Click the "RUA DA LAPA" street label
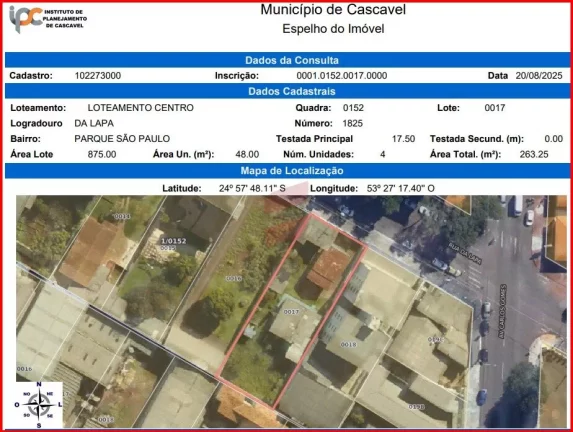Image resolution: width=573 pixels, height=432 pixels. point(465,253)
